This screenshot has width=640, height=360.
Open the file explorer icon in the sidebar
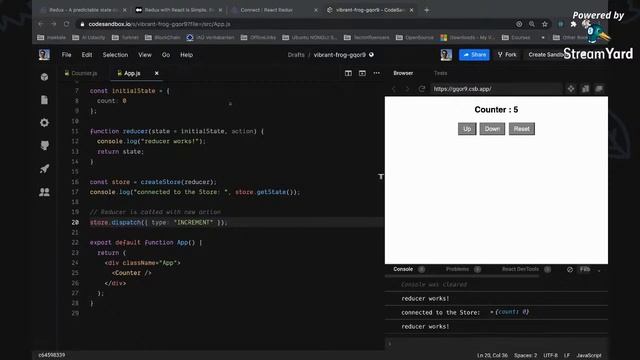tap(44, 100)
